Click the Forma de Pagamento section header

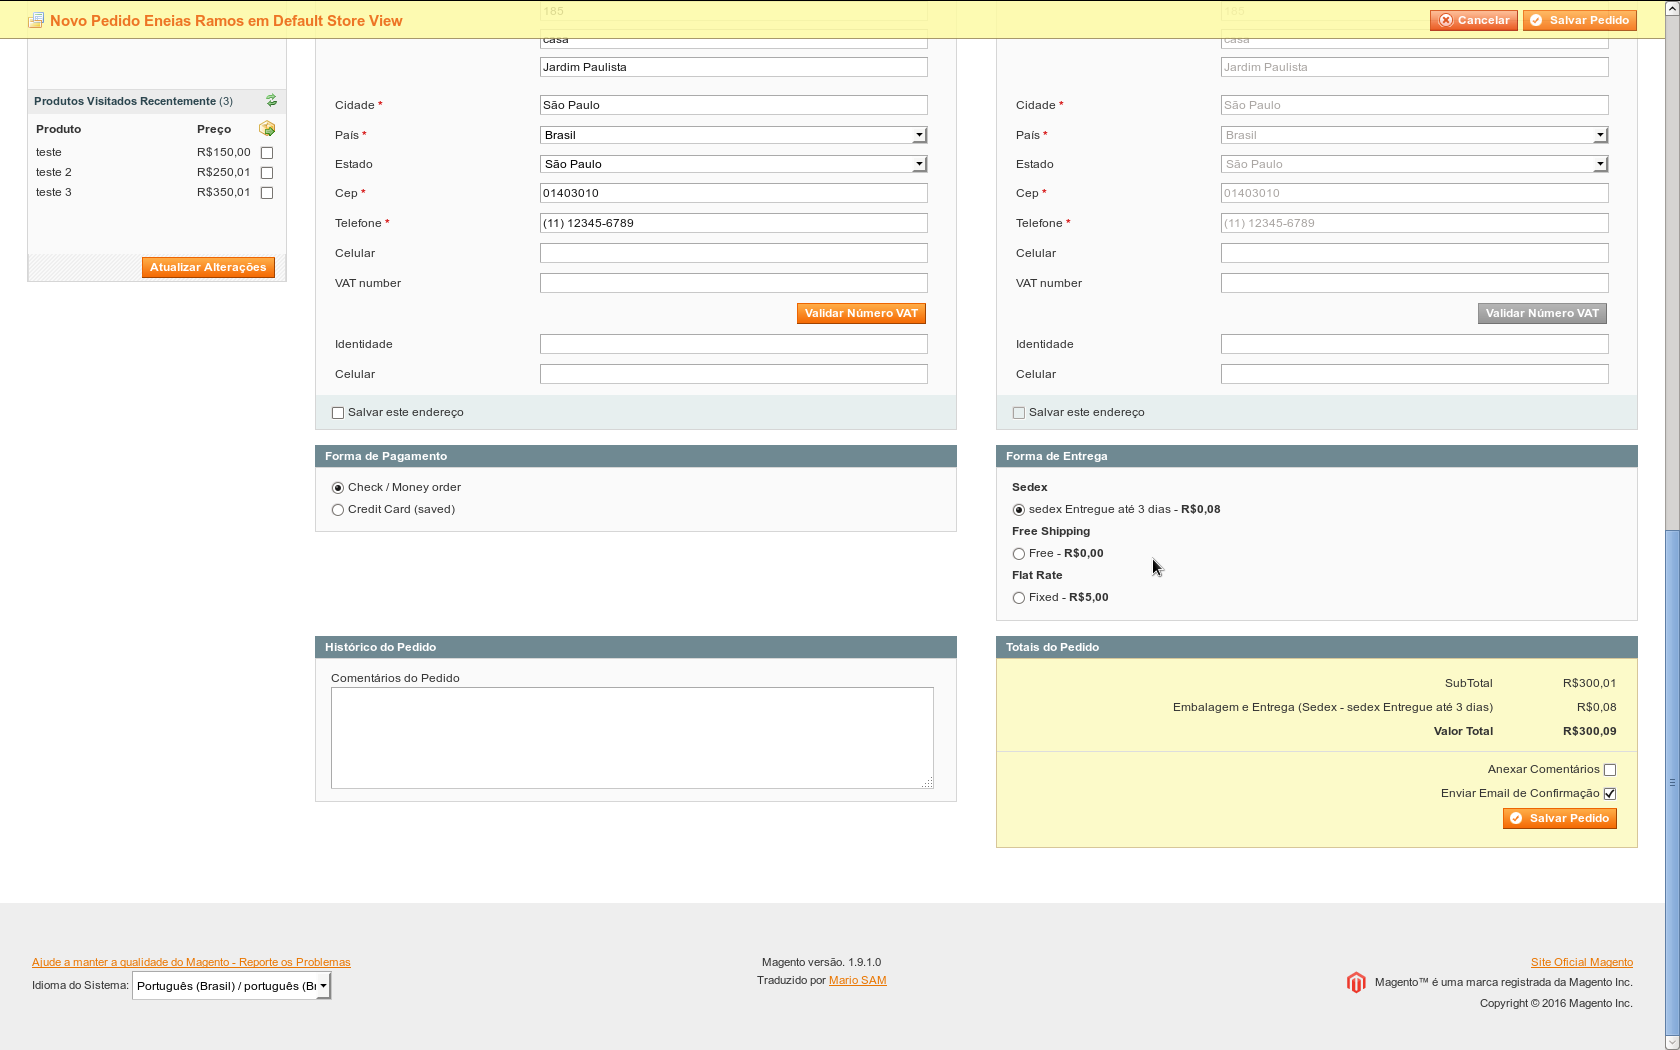[x=636, y=456]
